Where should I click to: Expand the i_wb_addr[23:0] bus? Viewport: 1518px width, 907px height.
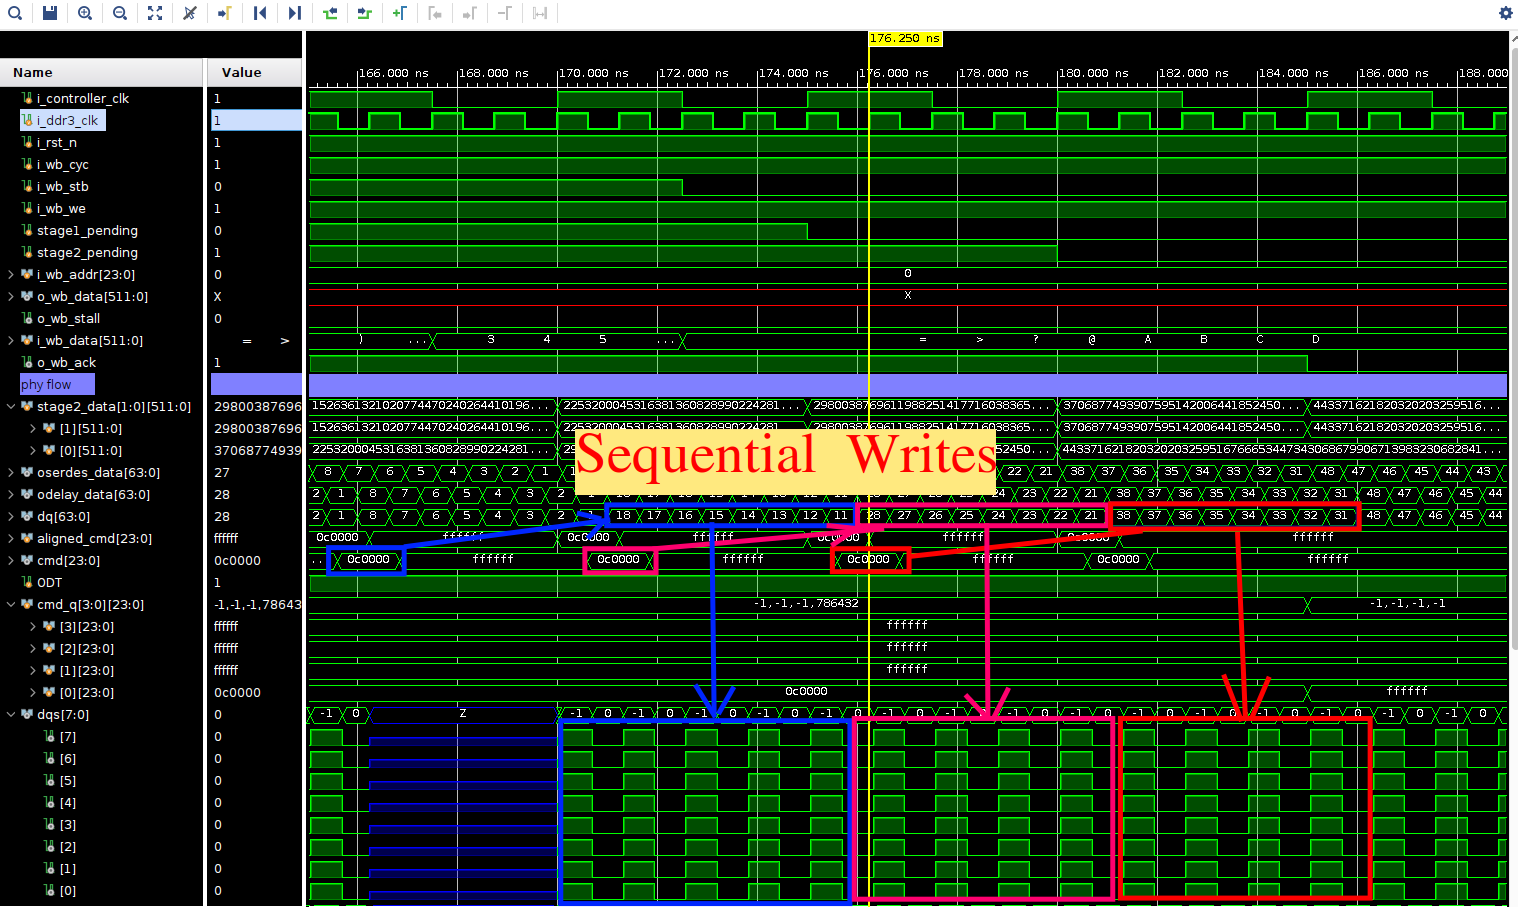[11, 274]
